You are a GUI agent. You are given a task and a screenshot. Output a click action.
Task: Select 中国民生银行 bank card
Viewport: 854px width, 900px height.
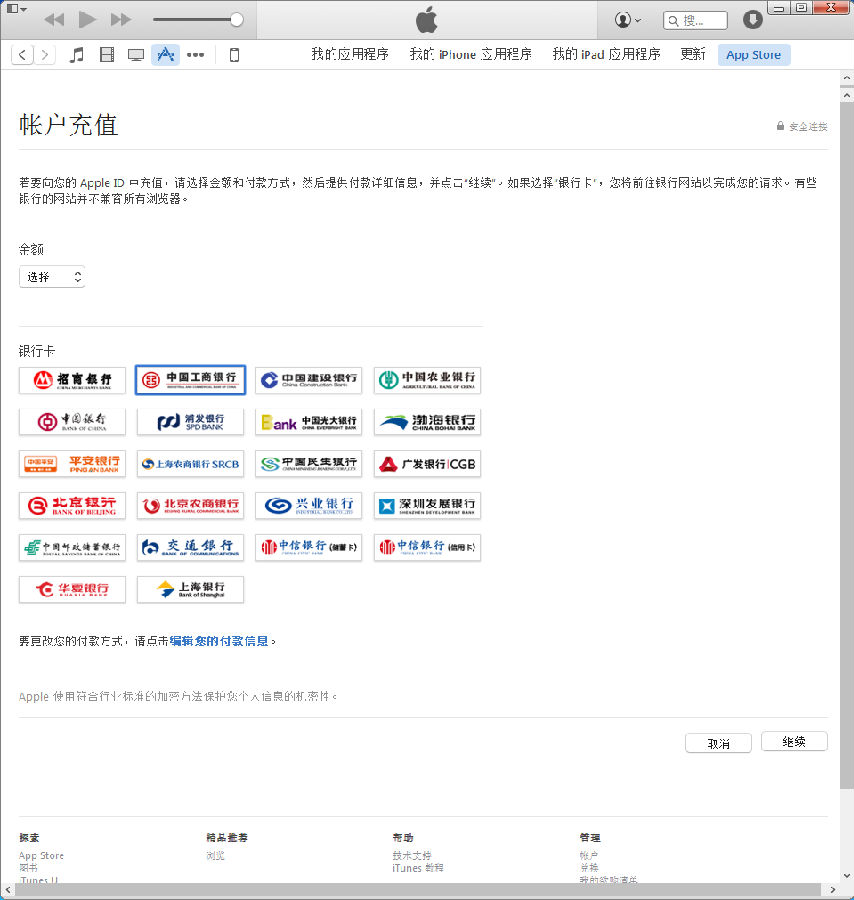pyautogui.click(x=308, y=464)
